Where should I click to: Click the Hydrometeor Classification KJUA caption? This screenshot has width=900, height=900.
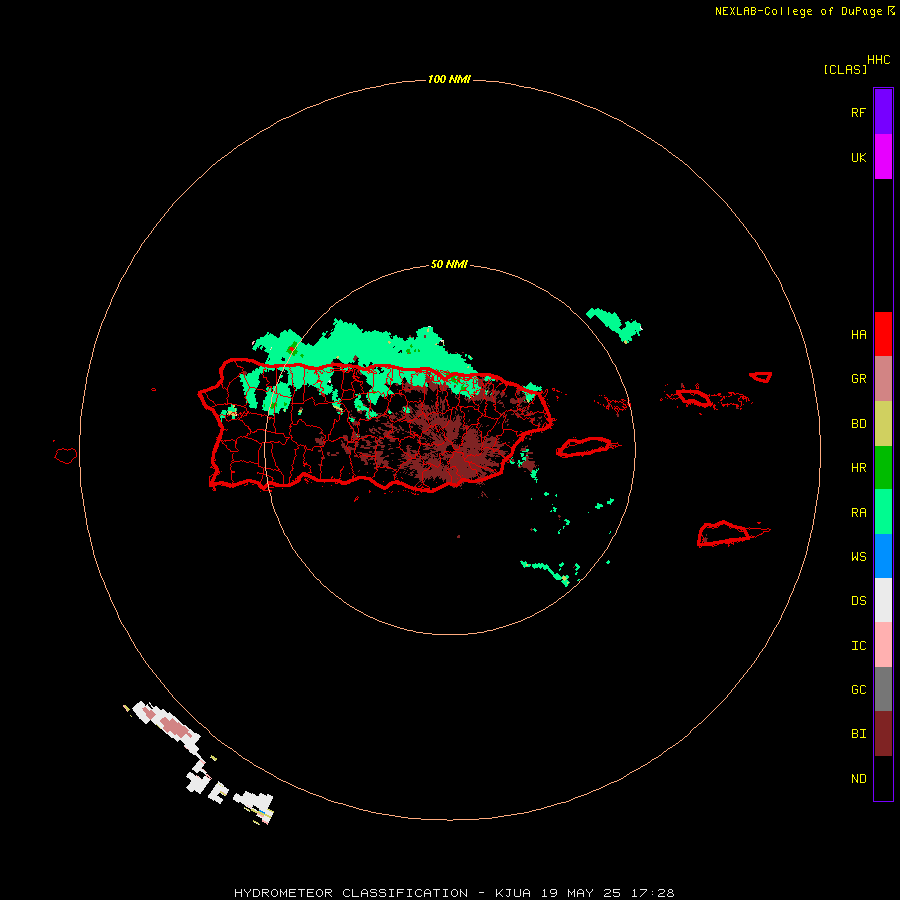click(454, 893)
